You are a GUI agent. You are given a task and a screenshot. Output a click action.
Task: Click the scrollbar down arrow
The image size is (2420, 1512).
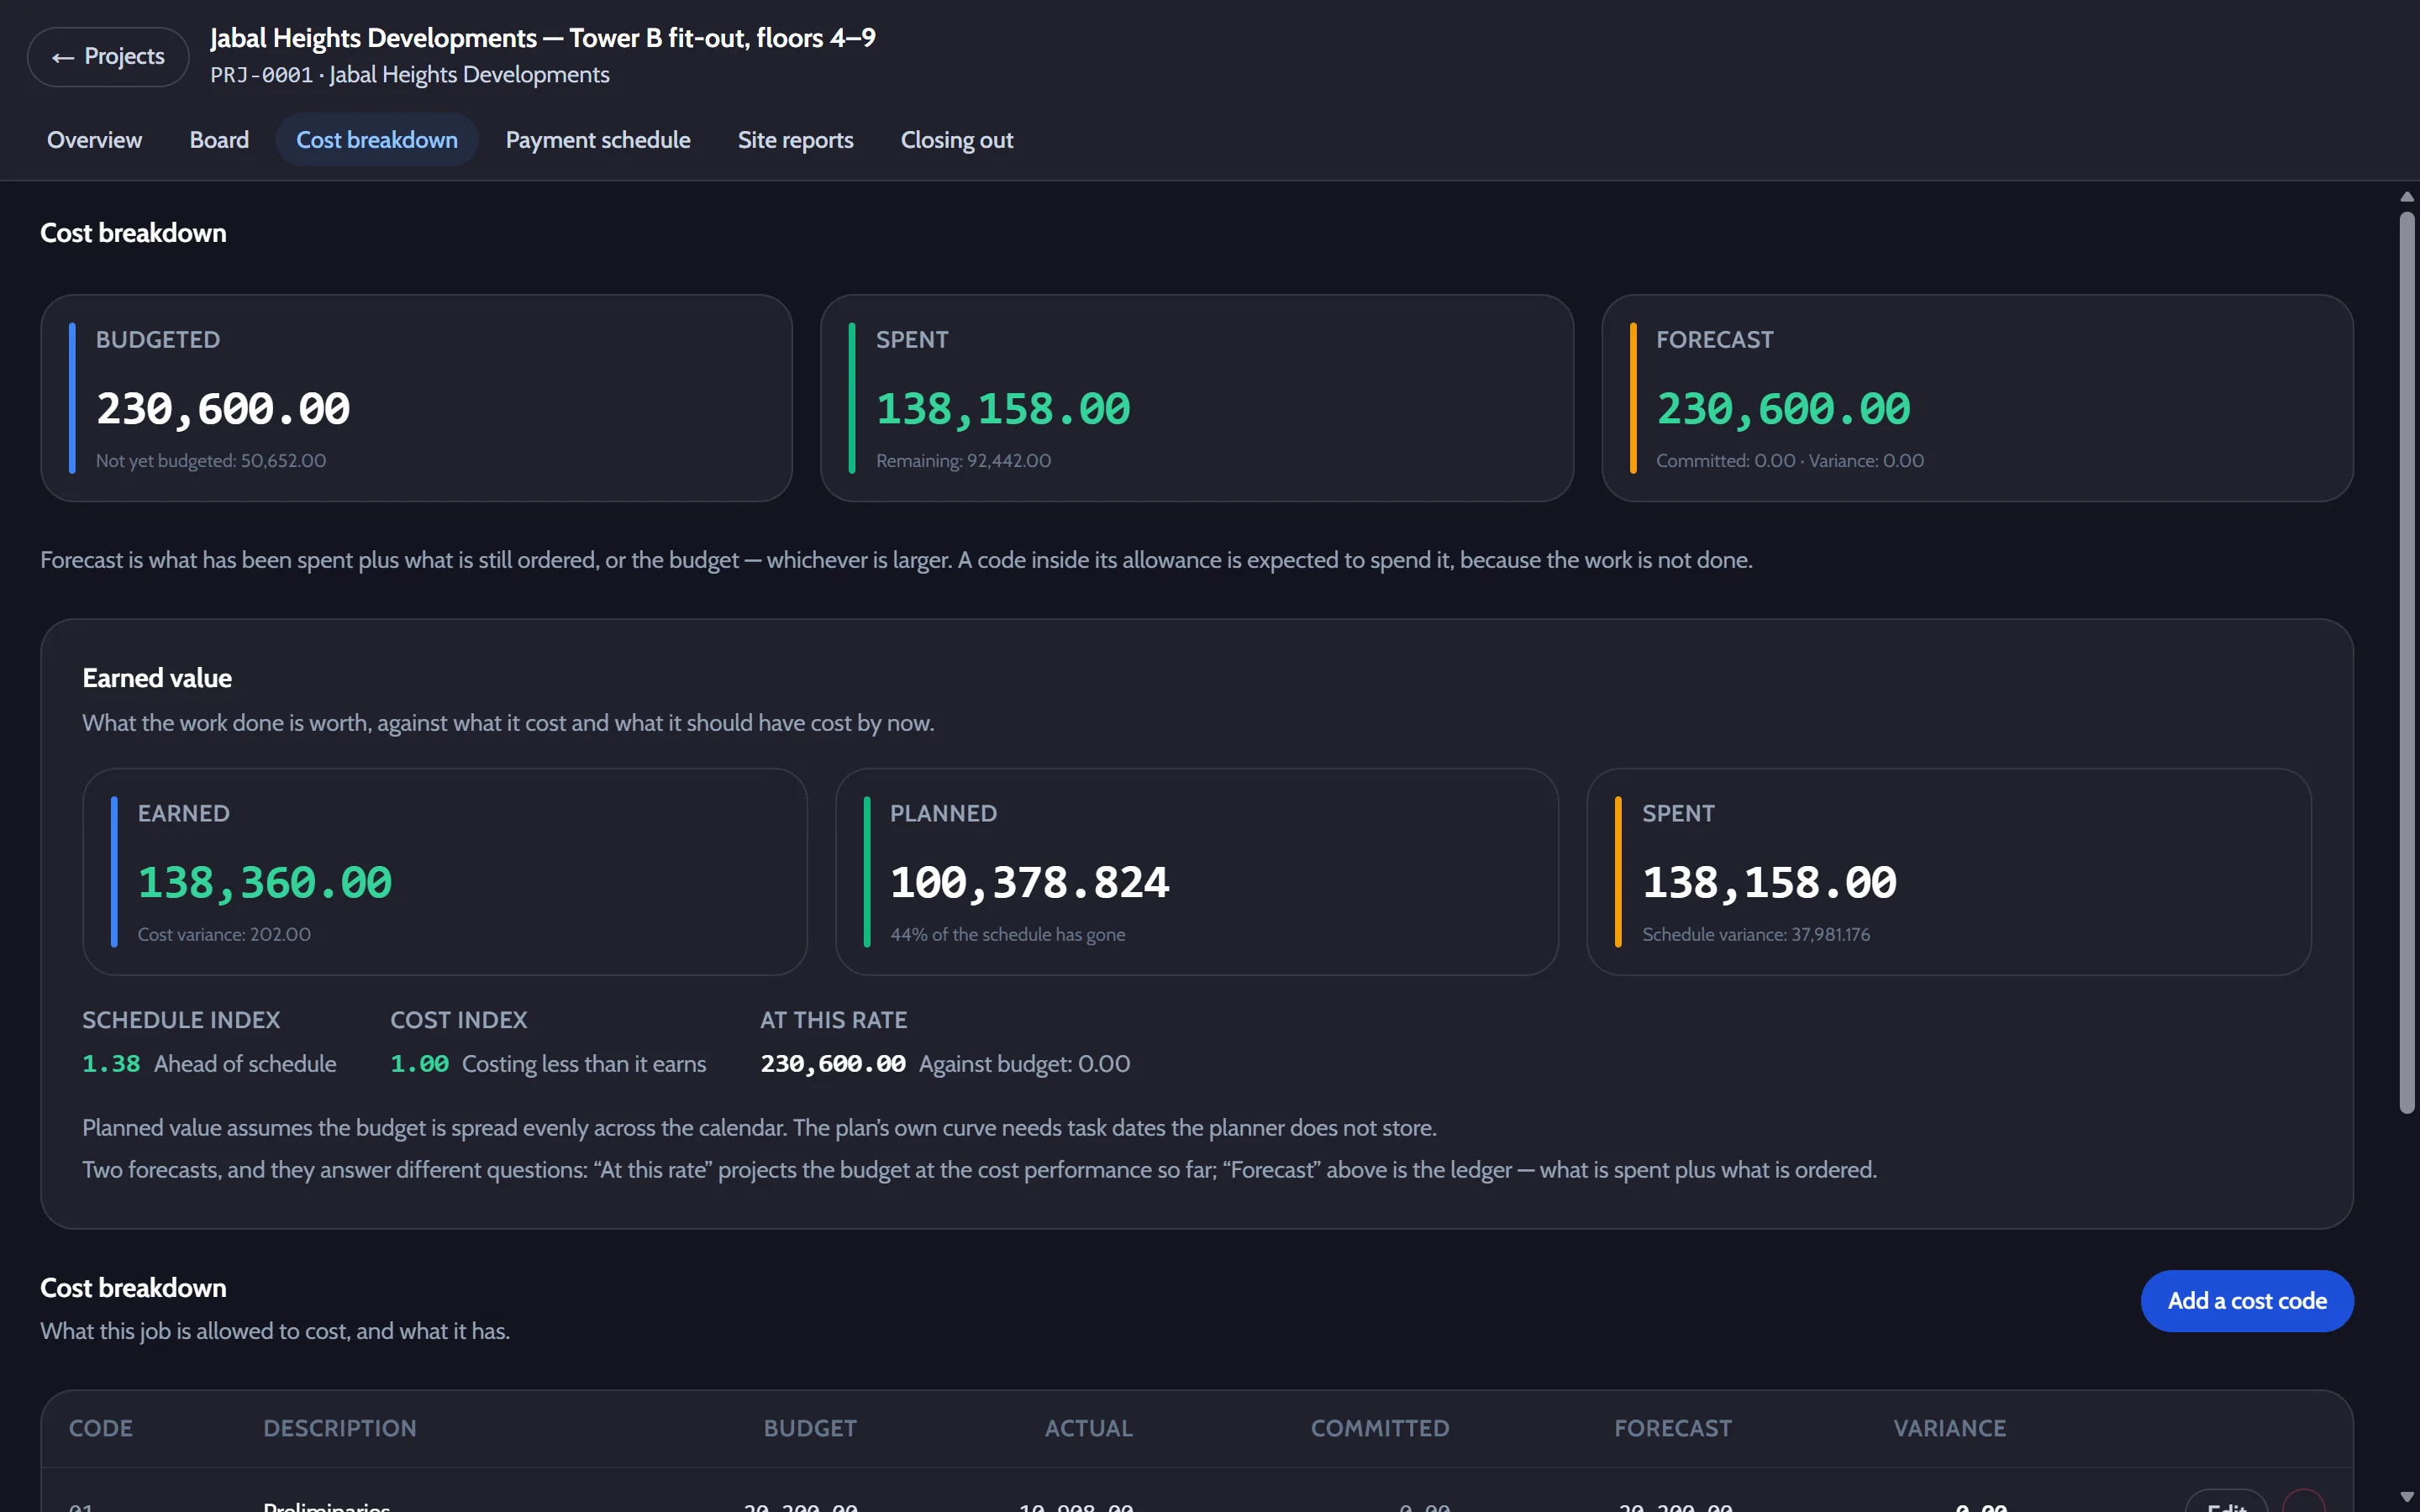coord(2407,1497)
